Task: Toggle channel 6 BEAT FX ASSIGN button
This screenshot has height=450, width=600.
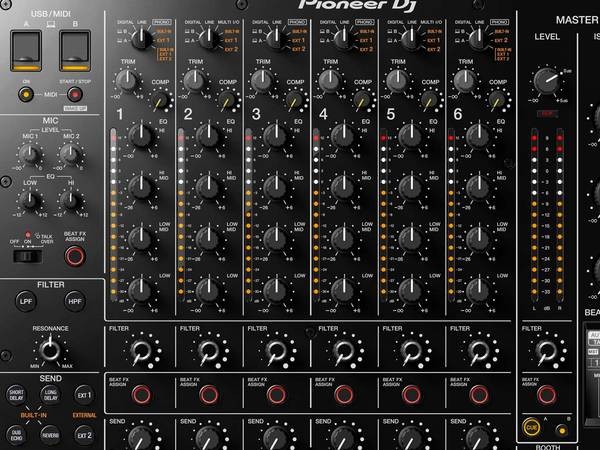Action: [x=479, y=395]
